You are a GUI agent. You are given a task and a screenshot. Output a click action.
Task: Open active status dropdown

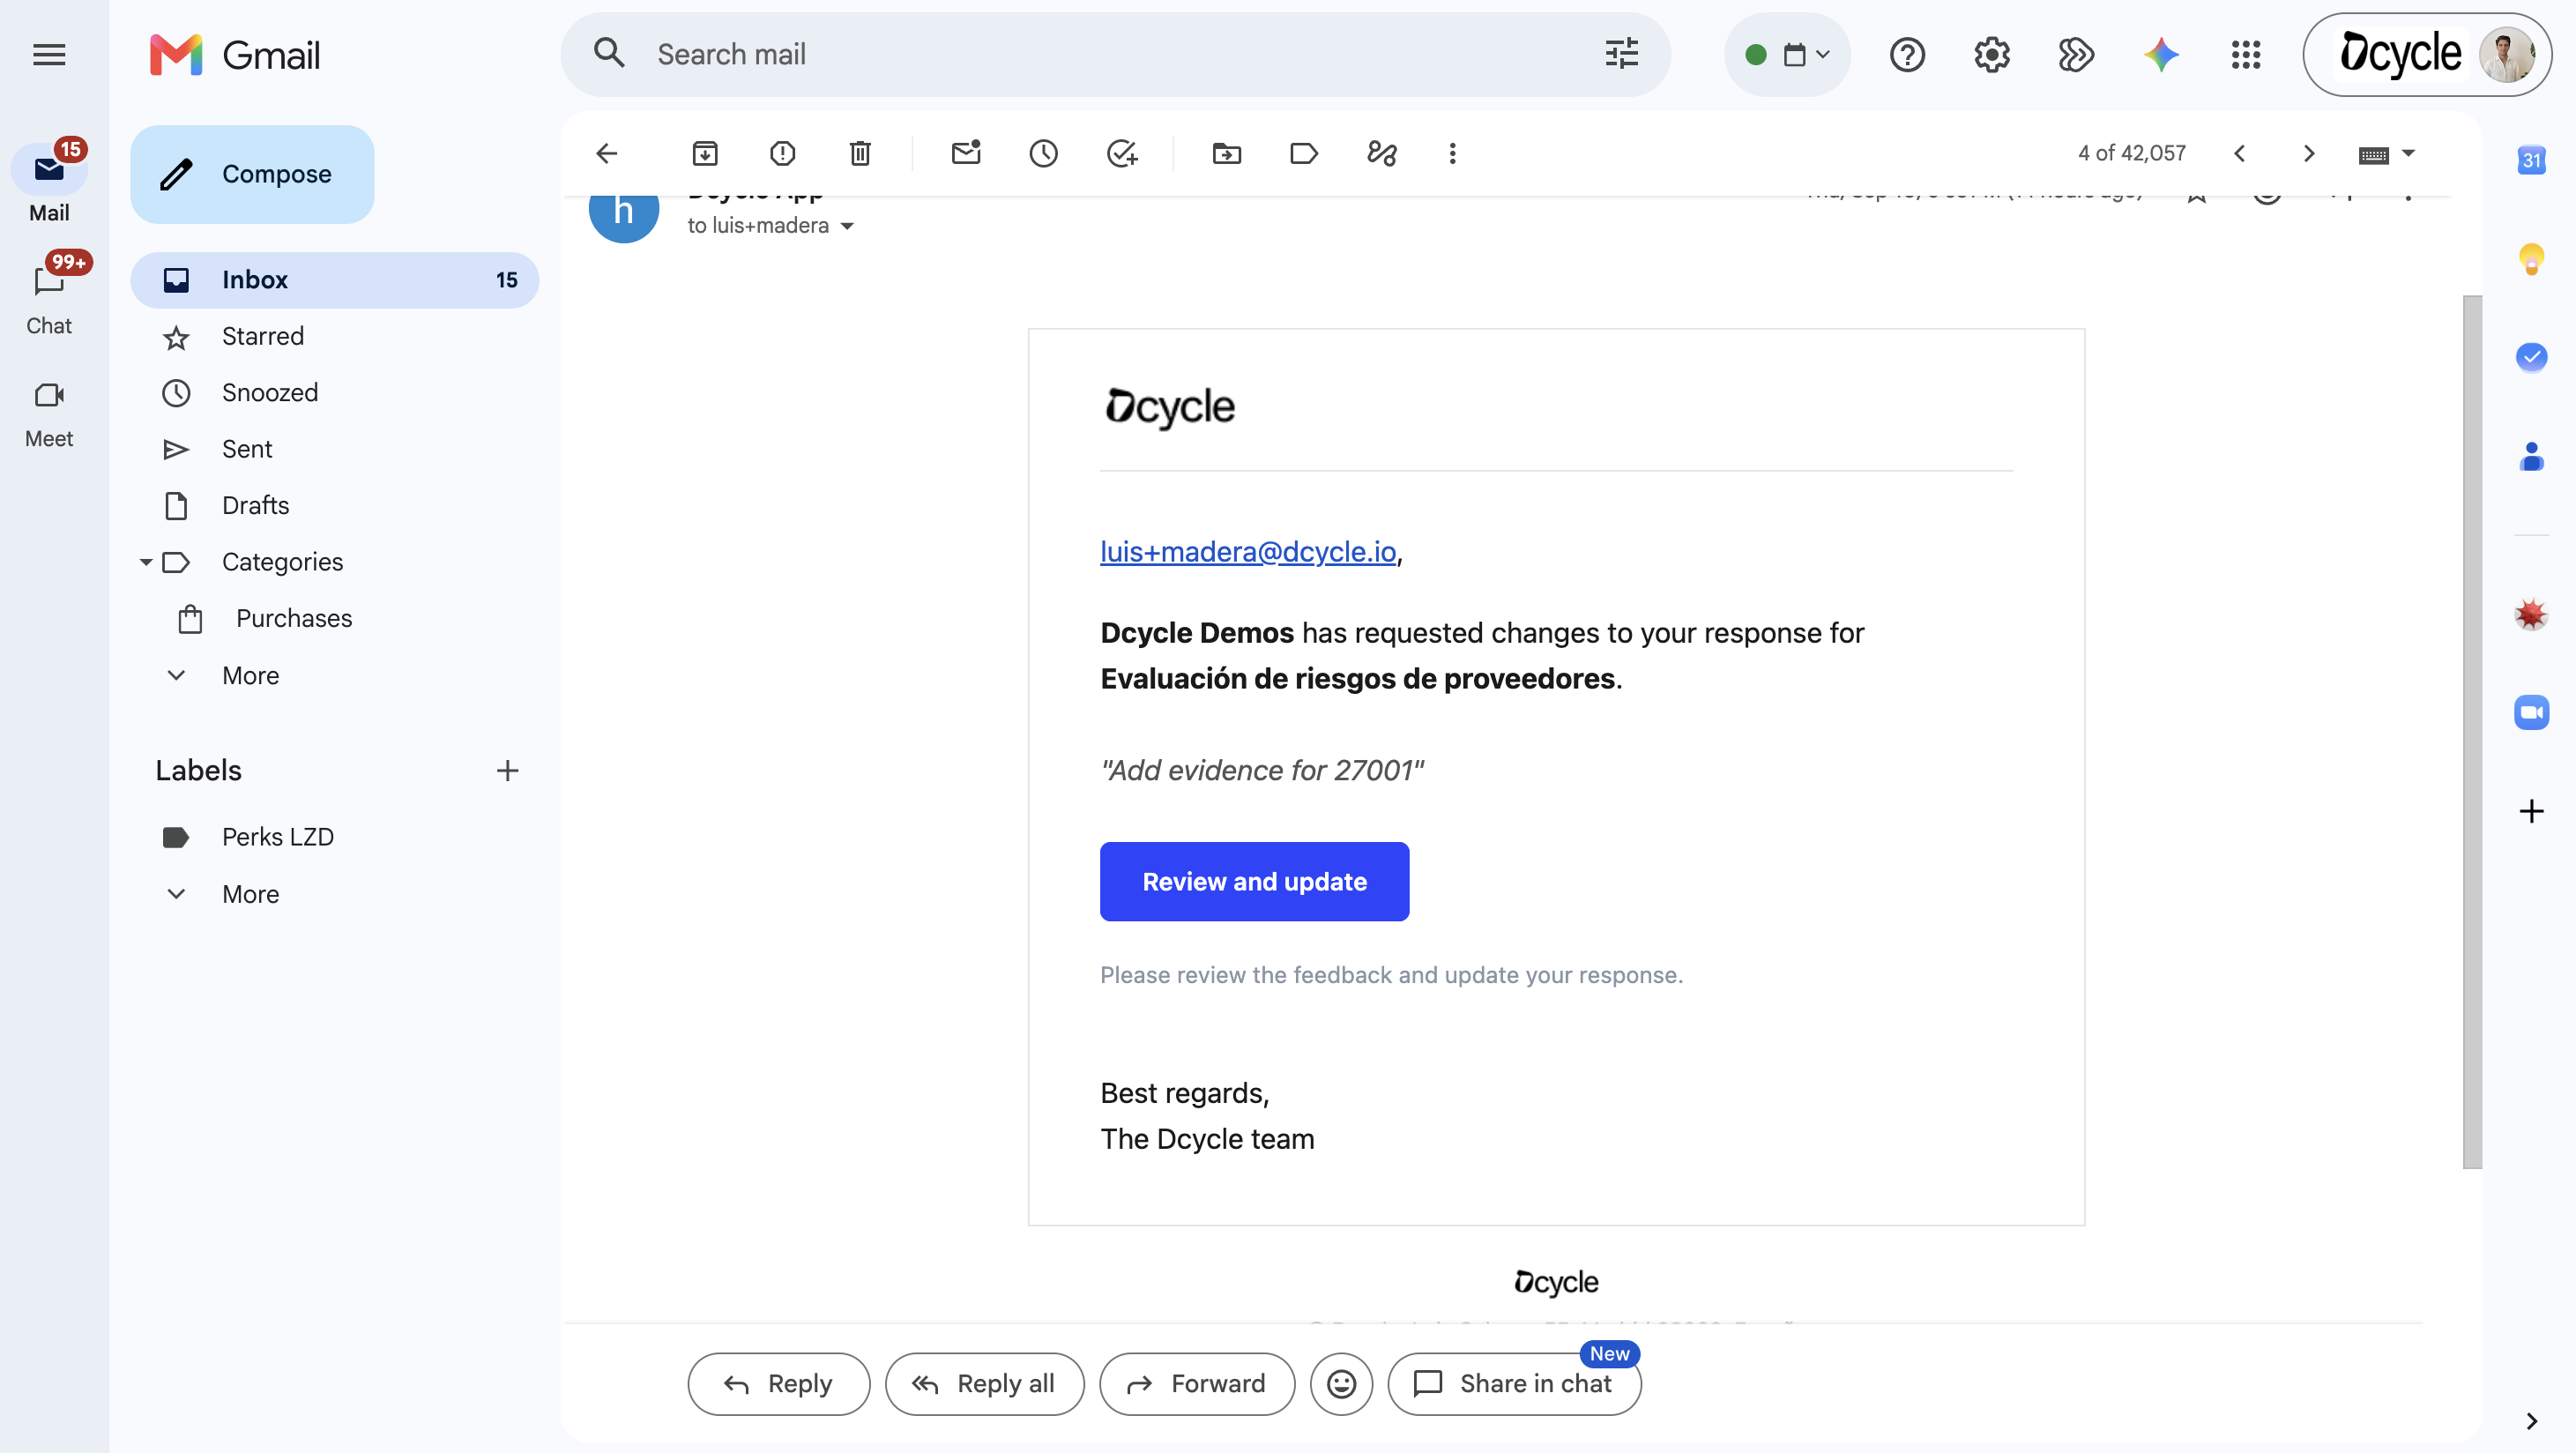point(1787,55)
